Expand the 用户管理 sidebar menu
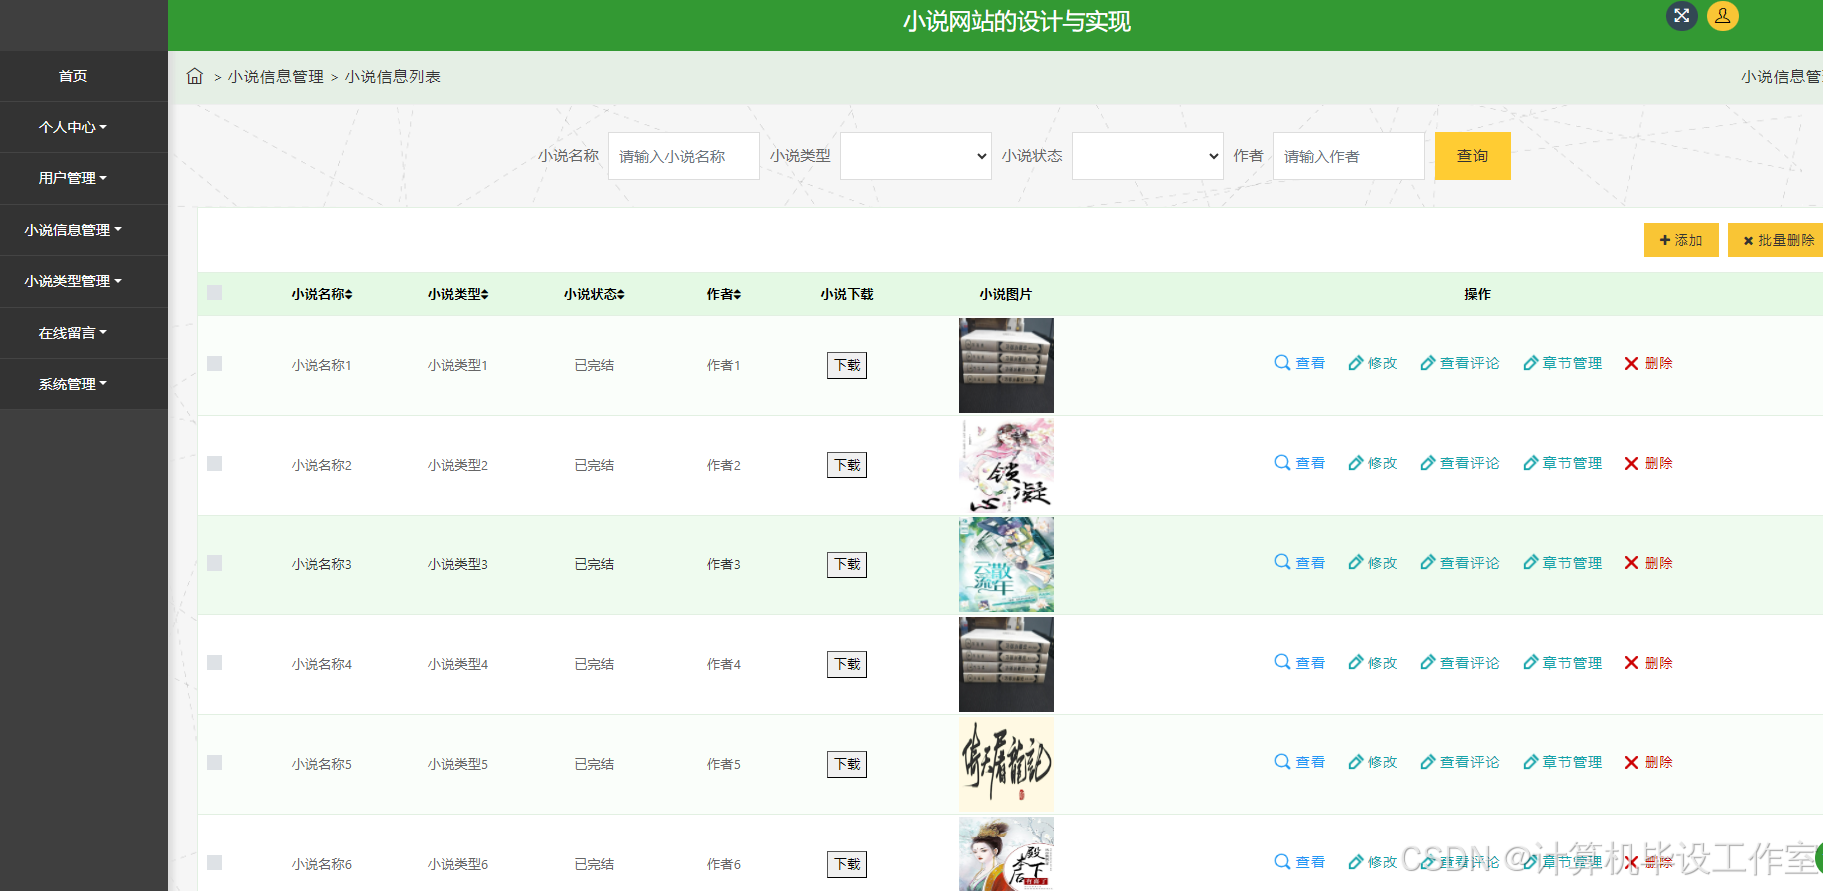 click(x=73, y=178)
